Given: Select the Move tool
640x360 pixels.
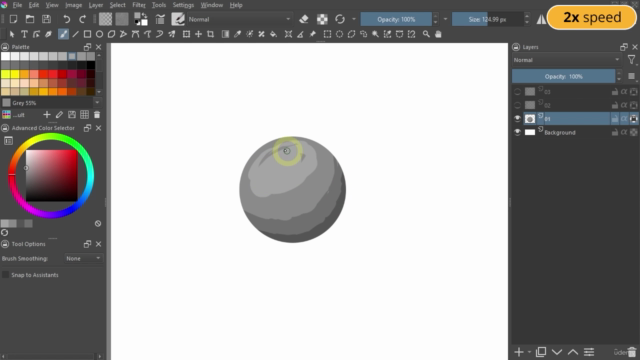Looking at the screenshot, I should click(198, 34).
